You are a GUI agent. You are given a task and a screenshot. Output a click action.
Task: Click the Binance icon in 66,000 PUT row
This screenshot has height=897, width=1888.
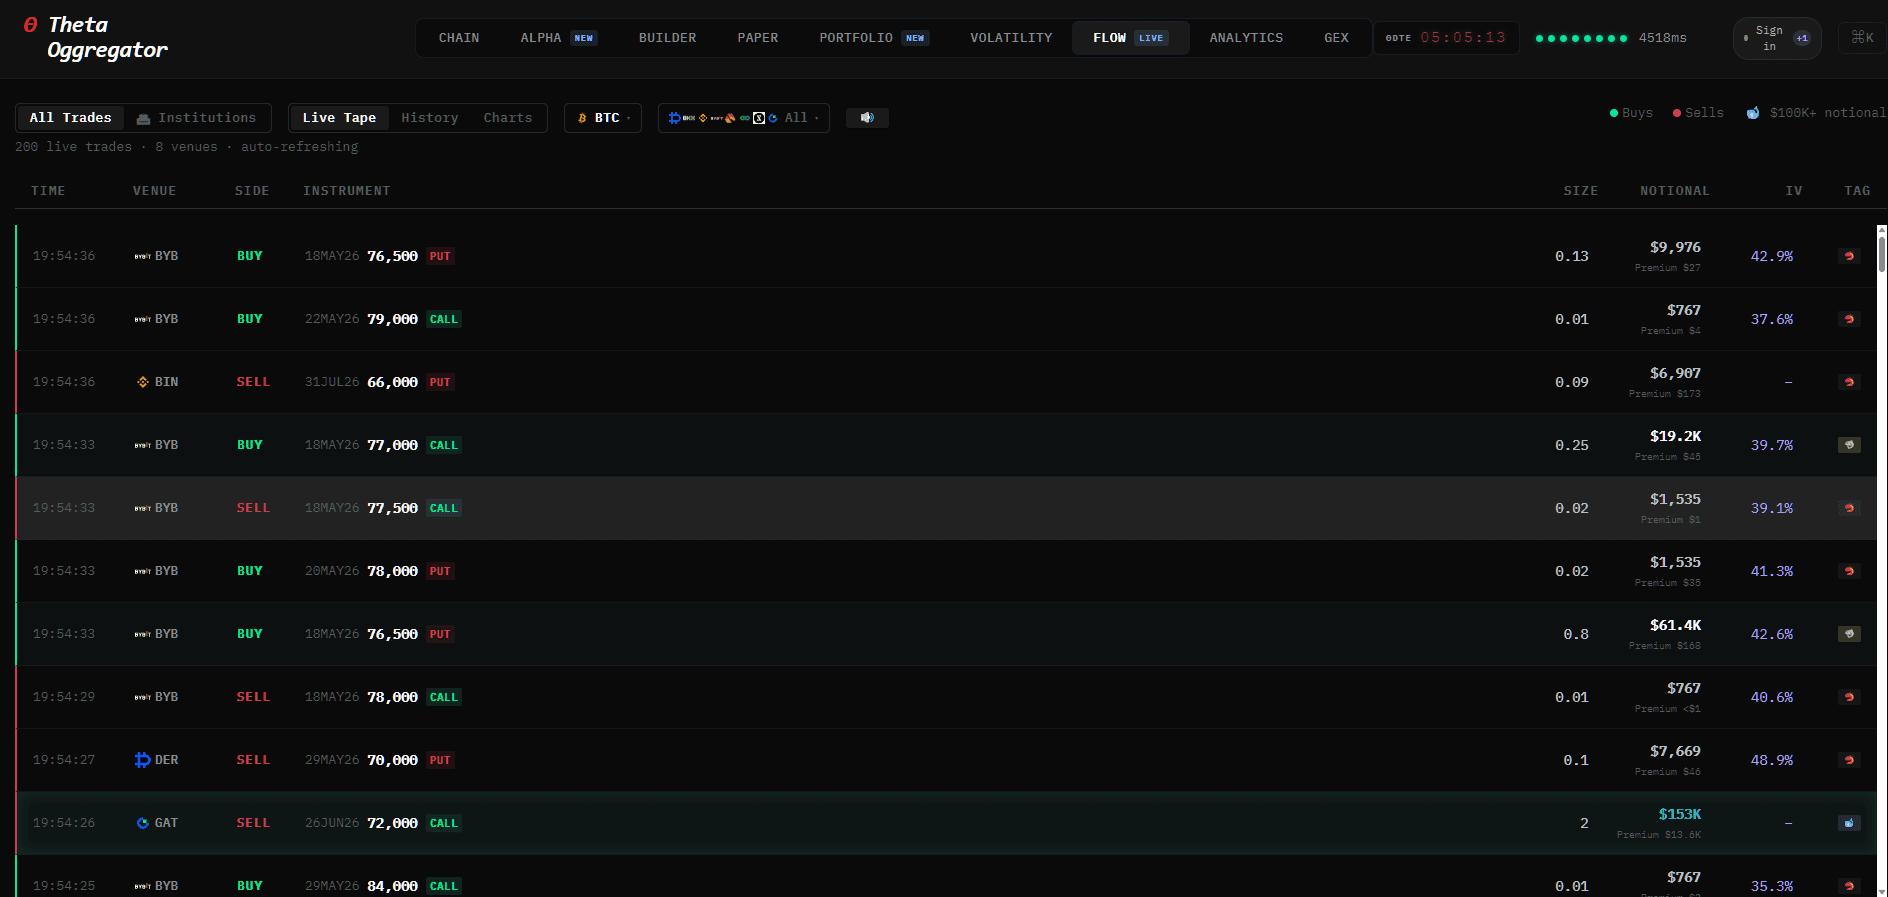[x=143, y=382]
